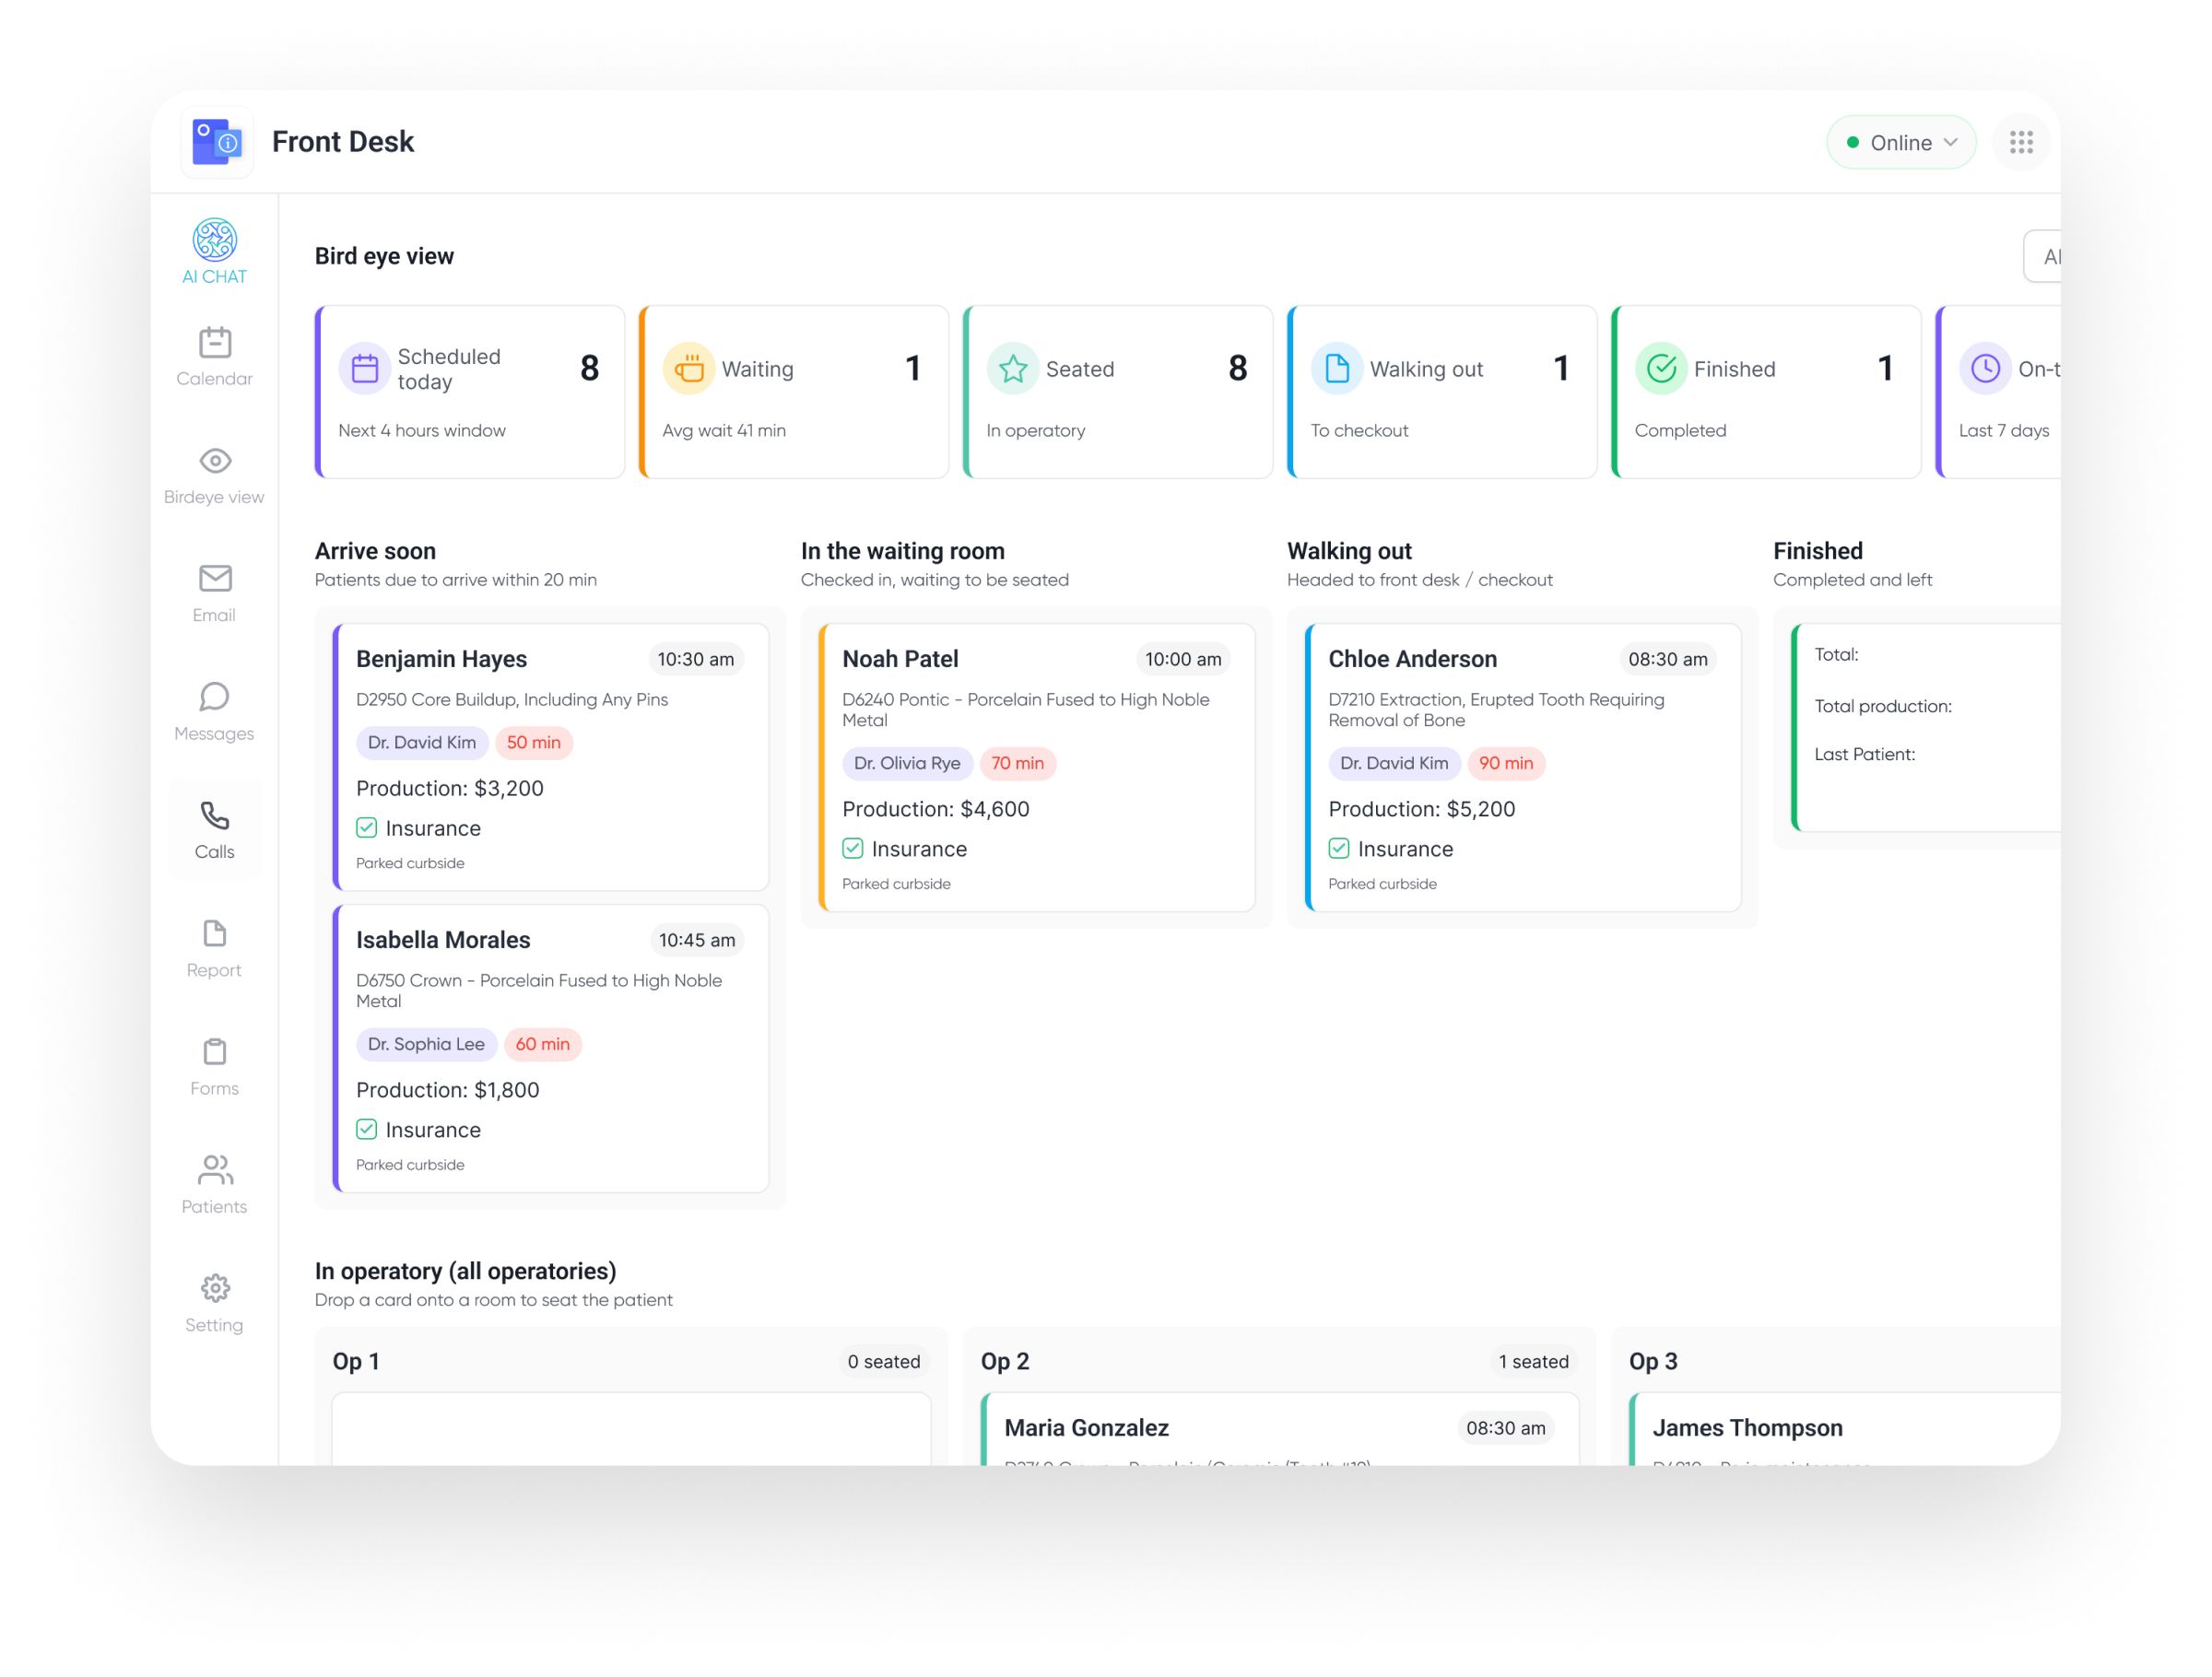The image size is (2212, 1677).
Task: Click the Scheduled today summary card
Action: (470, 392)
